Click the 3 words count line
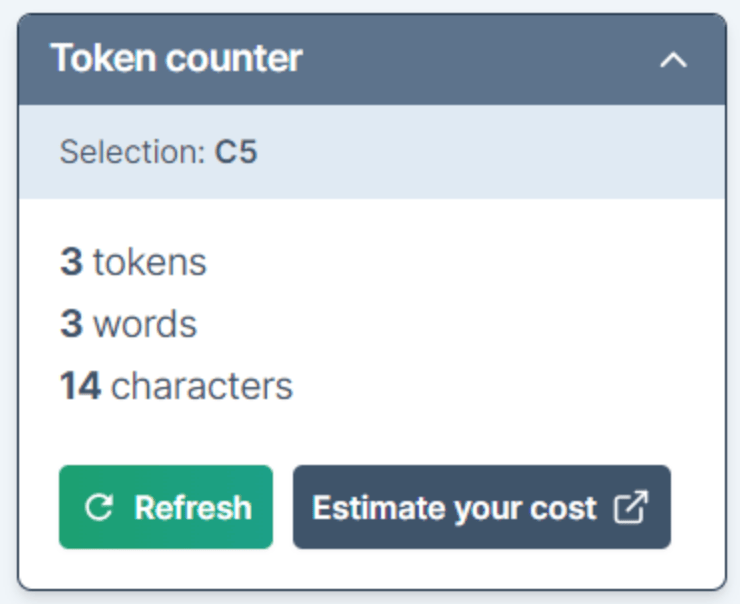This screenshot has height=604, width=740. (x=128, y=324)
